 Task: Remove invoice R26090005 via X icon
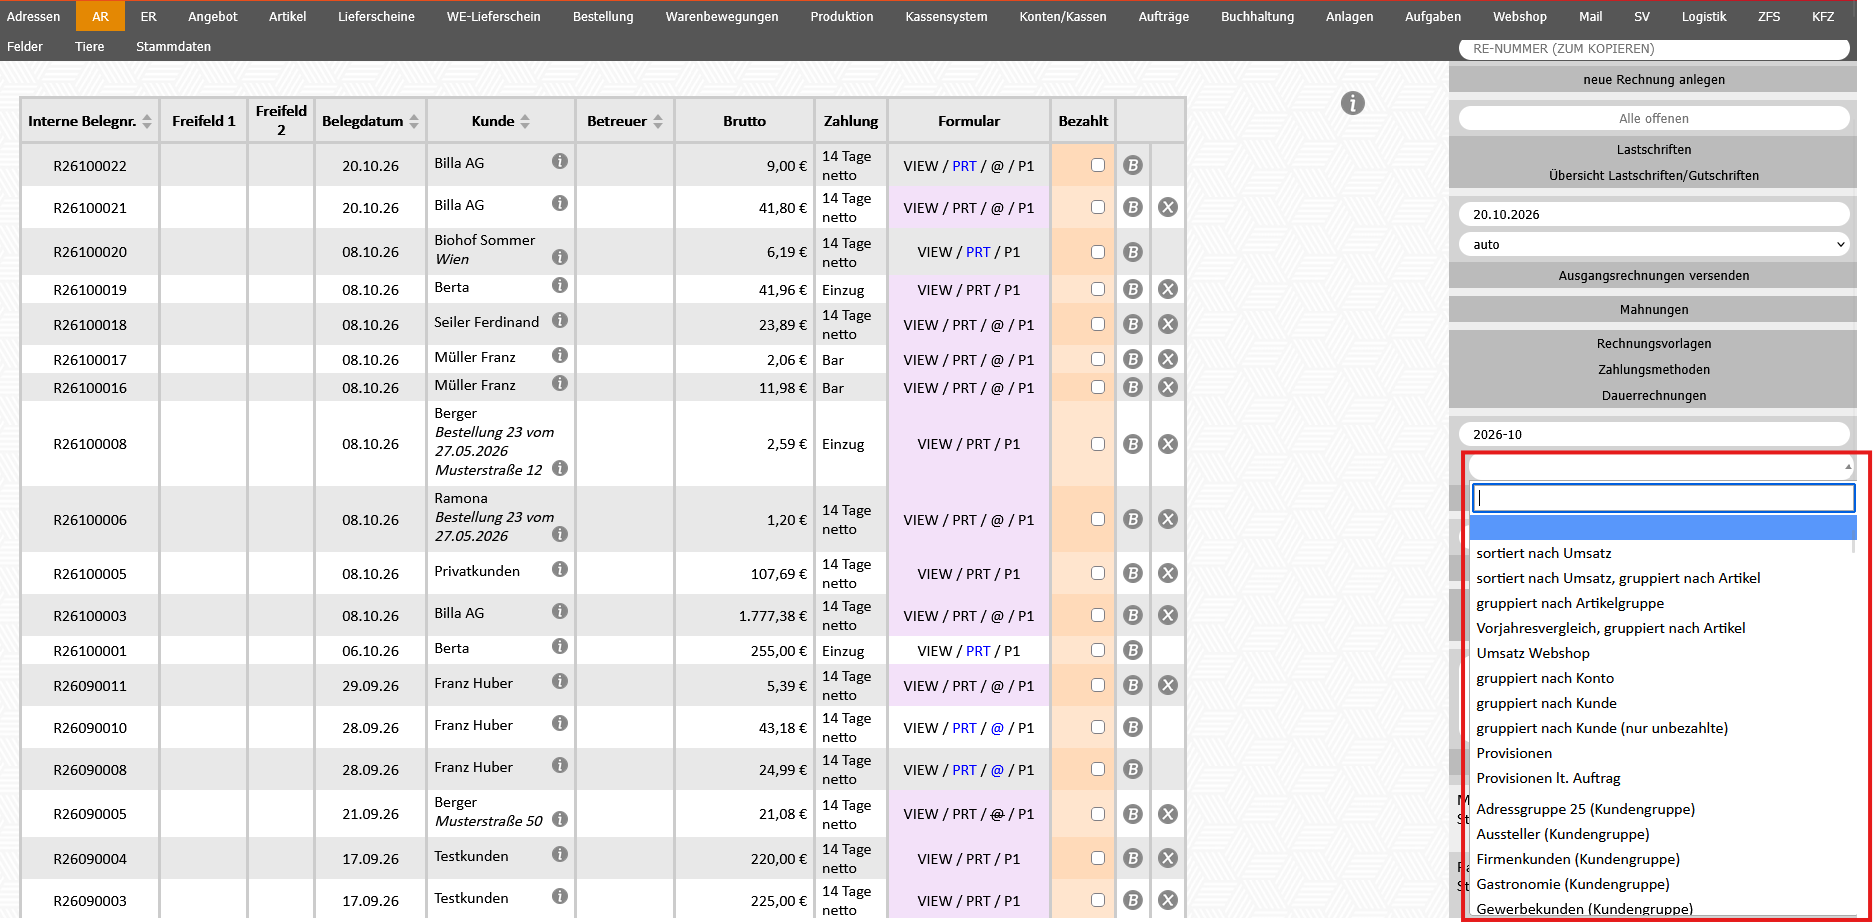(1167, 814)
